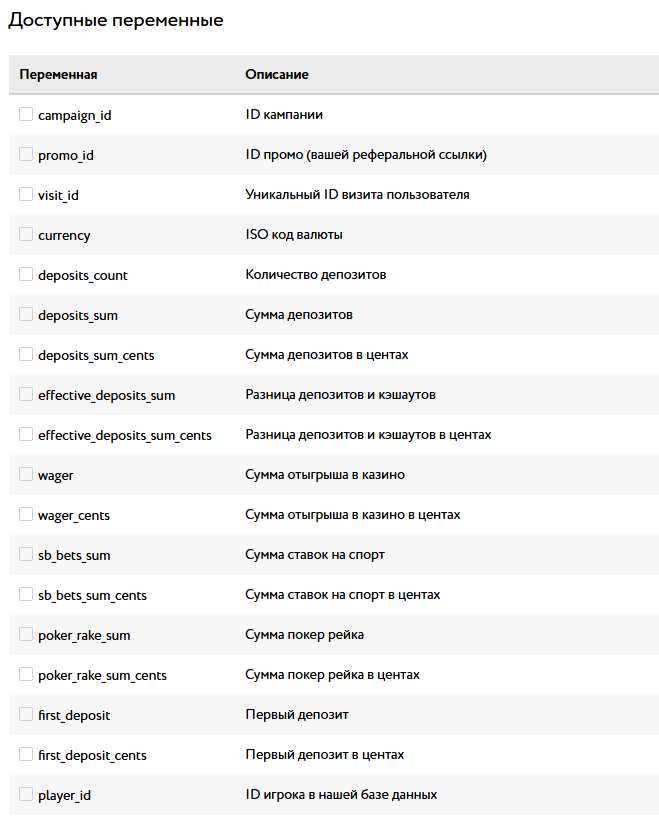Enable the poker_rake_sum checkbox
Image resolution: width=659 pixels, height=825 pixels.
pyautogui.click(x=26, y=634)
